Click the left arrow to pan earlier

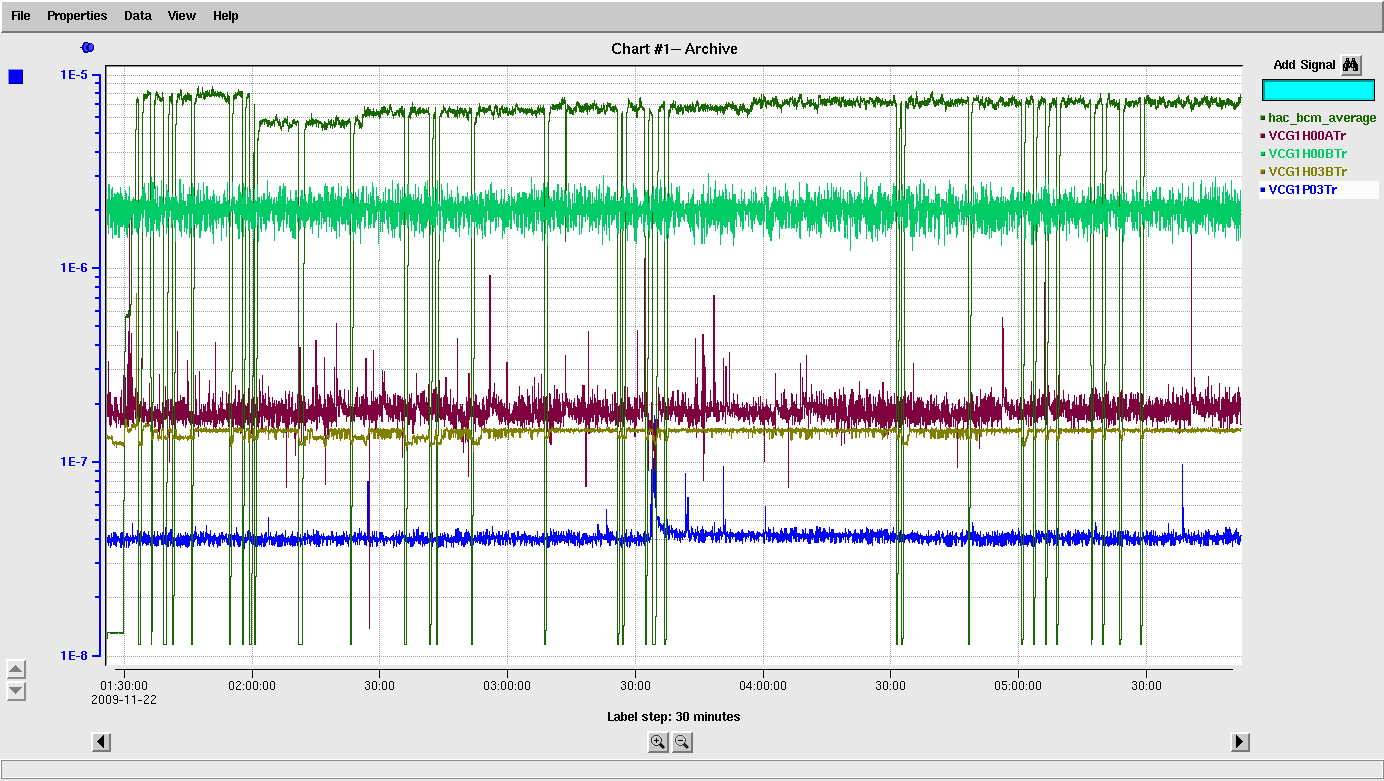[x=101, y=742]
